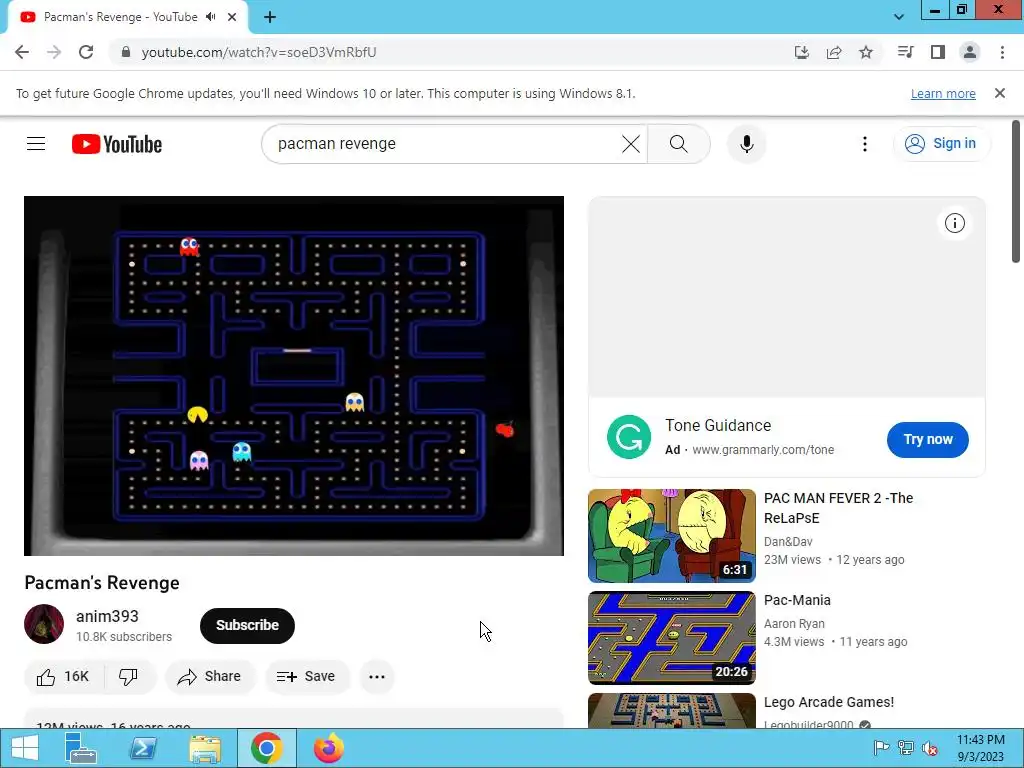Click the Tone Guidance ad title
This screenshot has height=768, width=1024.
click(718, 426)
